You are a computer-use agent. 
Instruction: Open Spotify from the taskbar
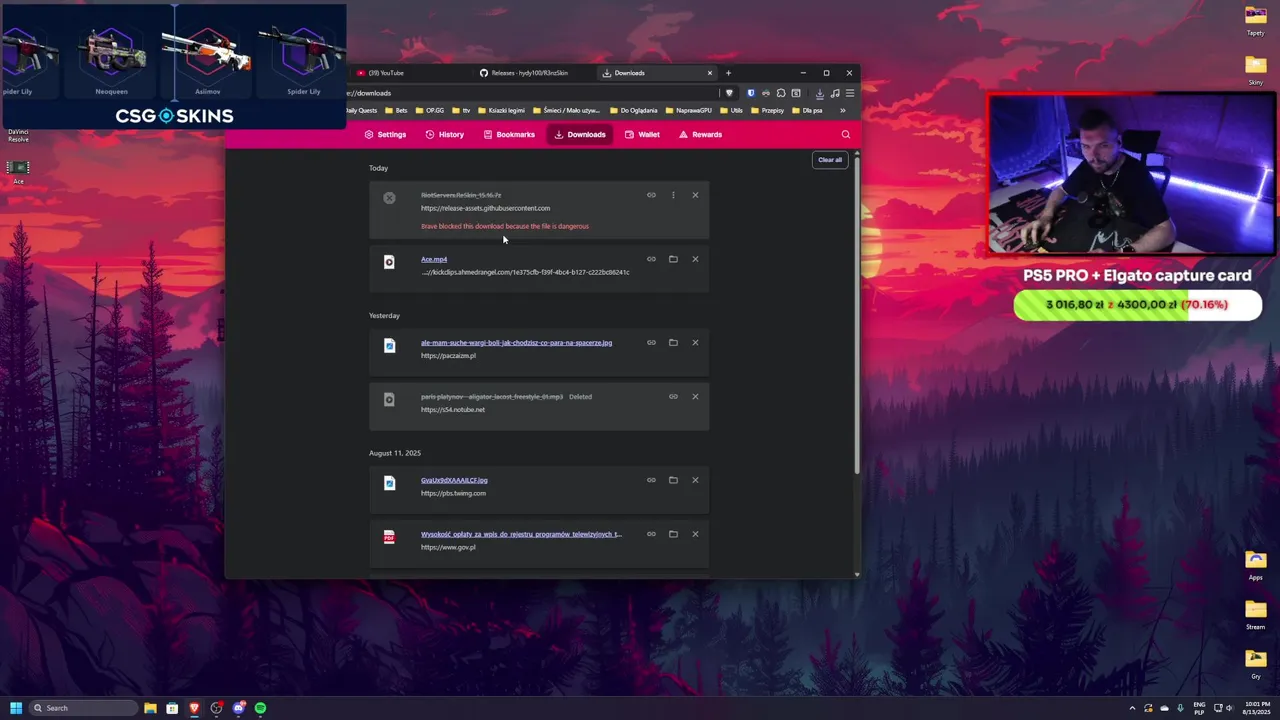click(260, 708)
